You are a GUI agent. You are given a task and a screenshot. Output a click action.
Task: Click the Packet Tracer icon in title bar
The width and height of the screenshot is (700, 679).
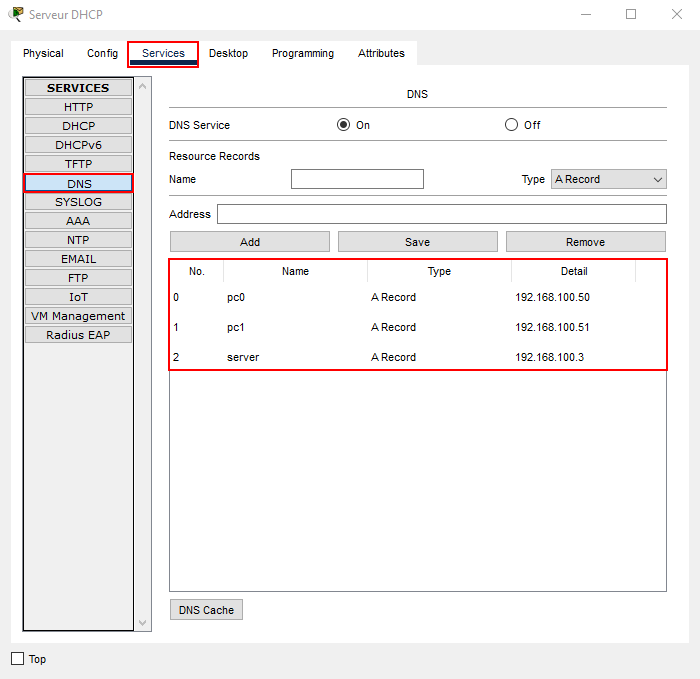coord(16,14)
